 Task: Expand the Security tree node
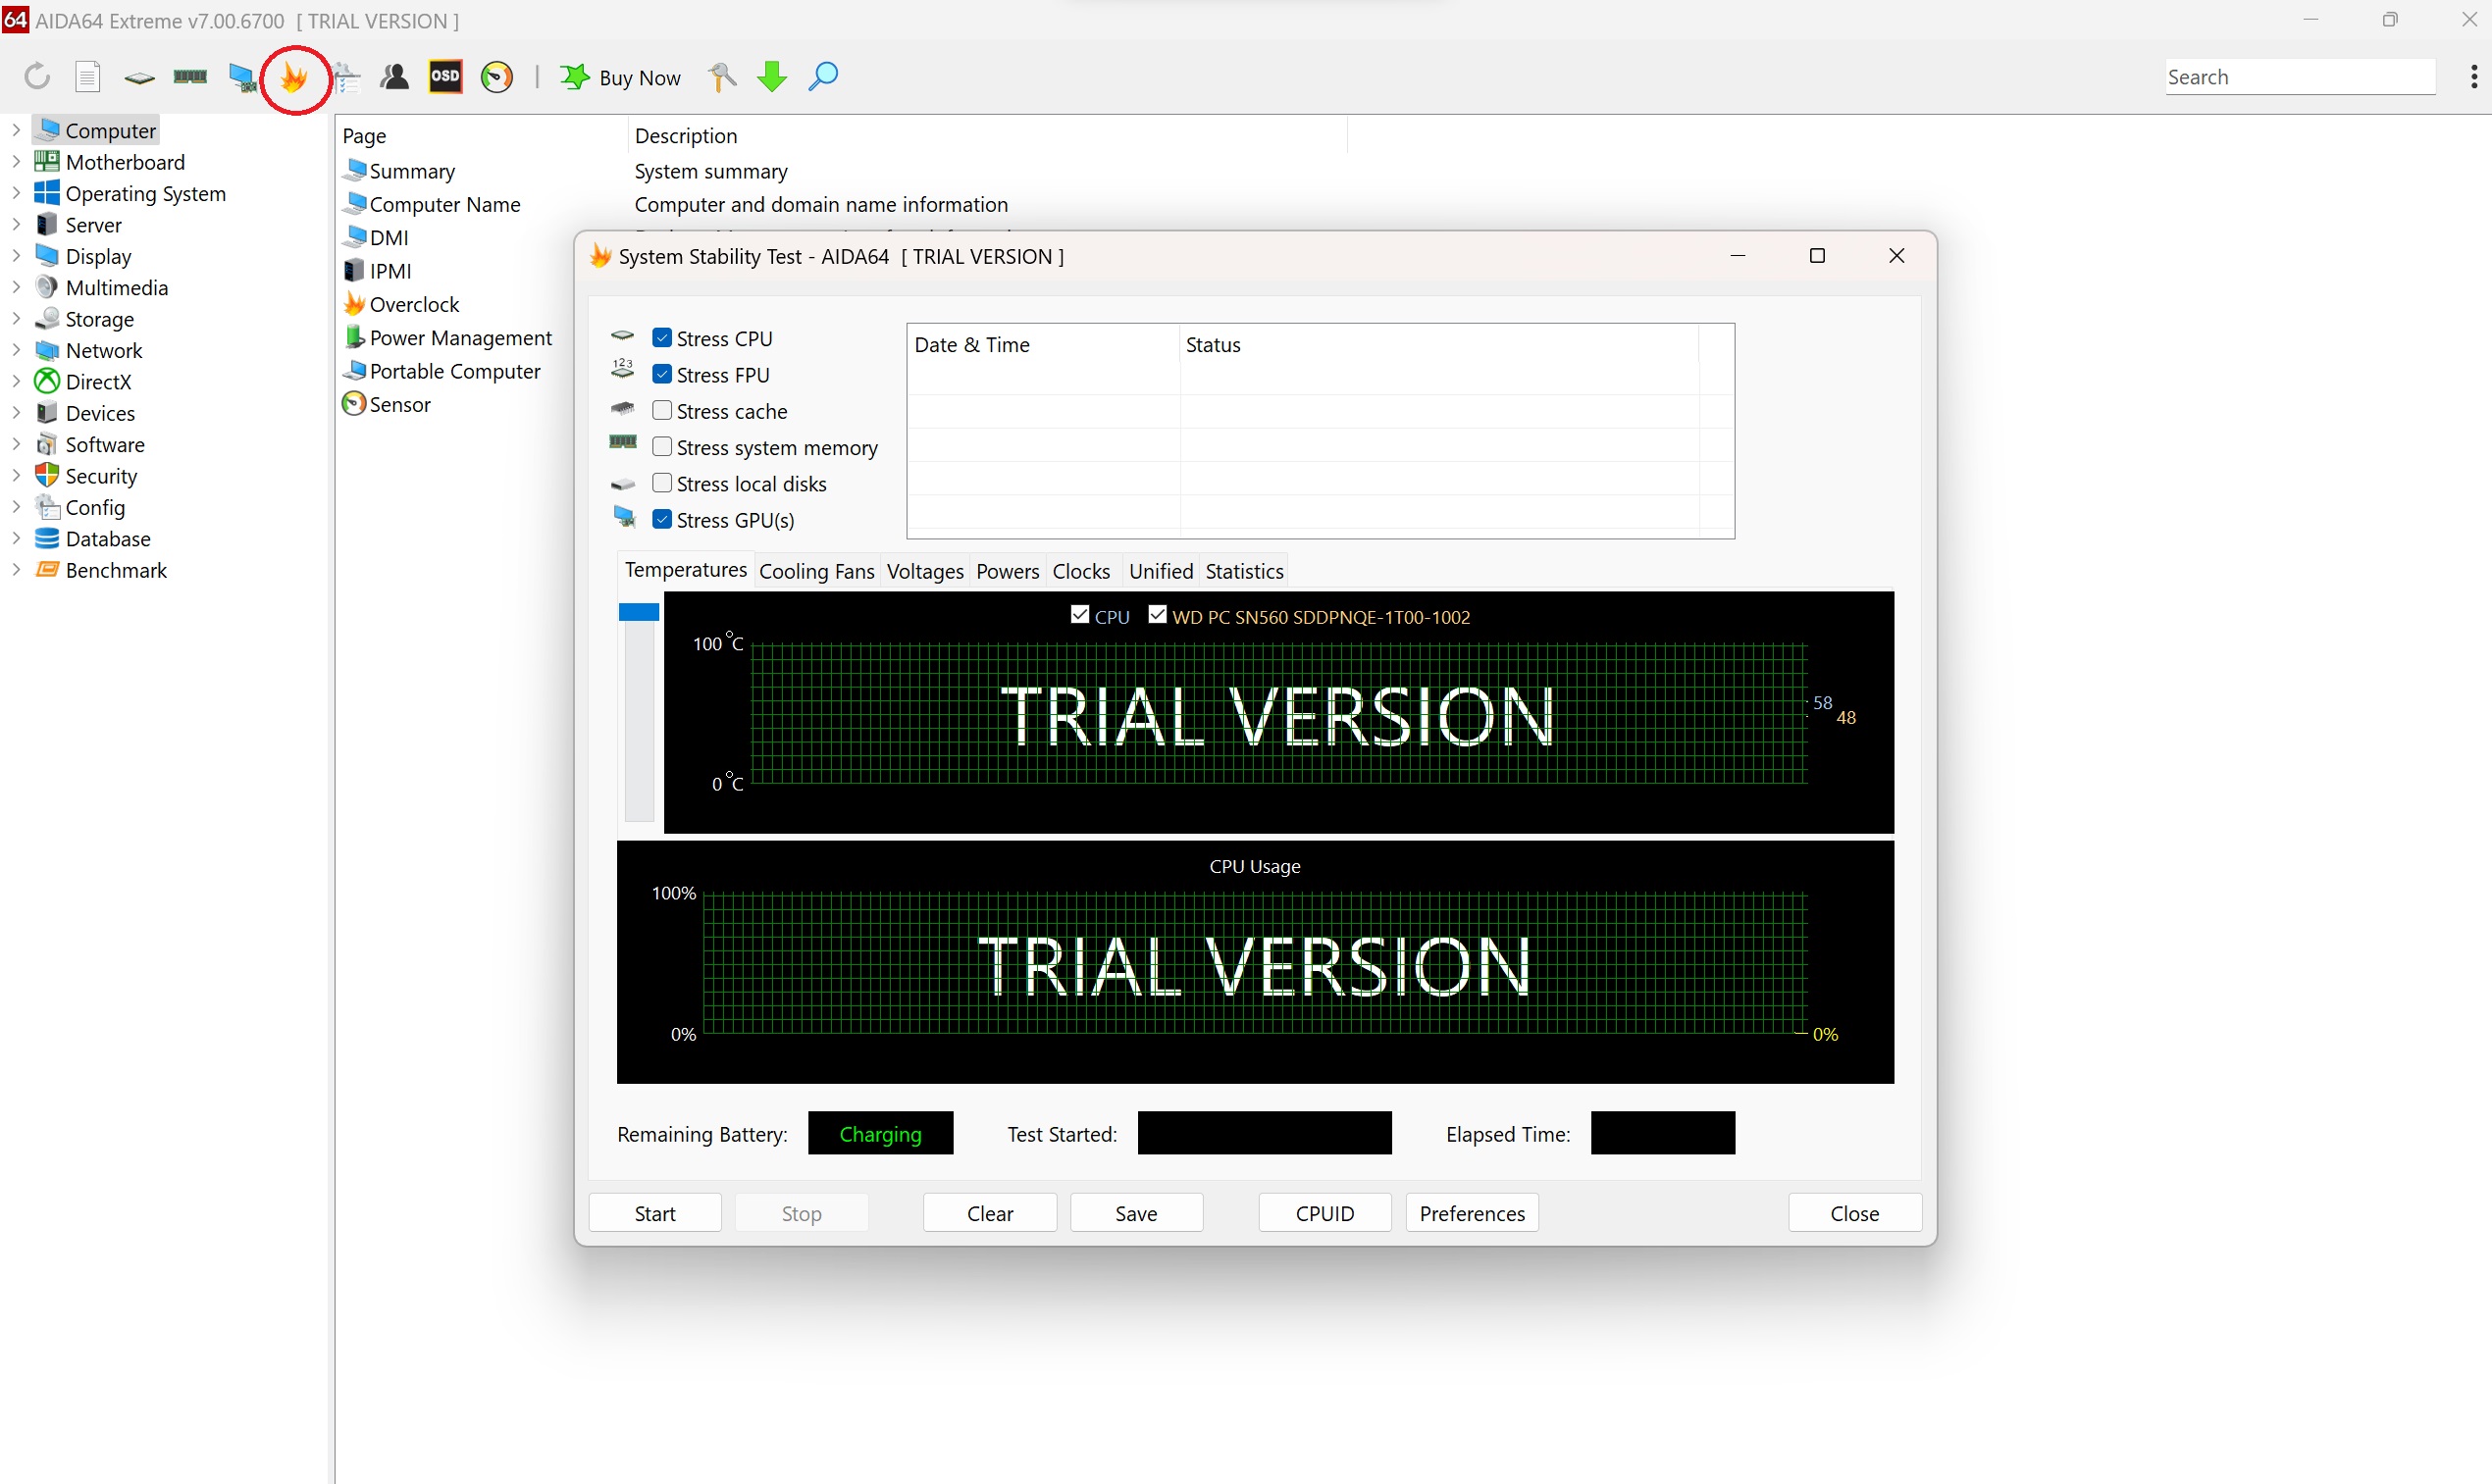tap(18, 476)
